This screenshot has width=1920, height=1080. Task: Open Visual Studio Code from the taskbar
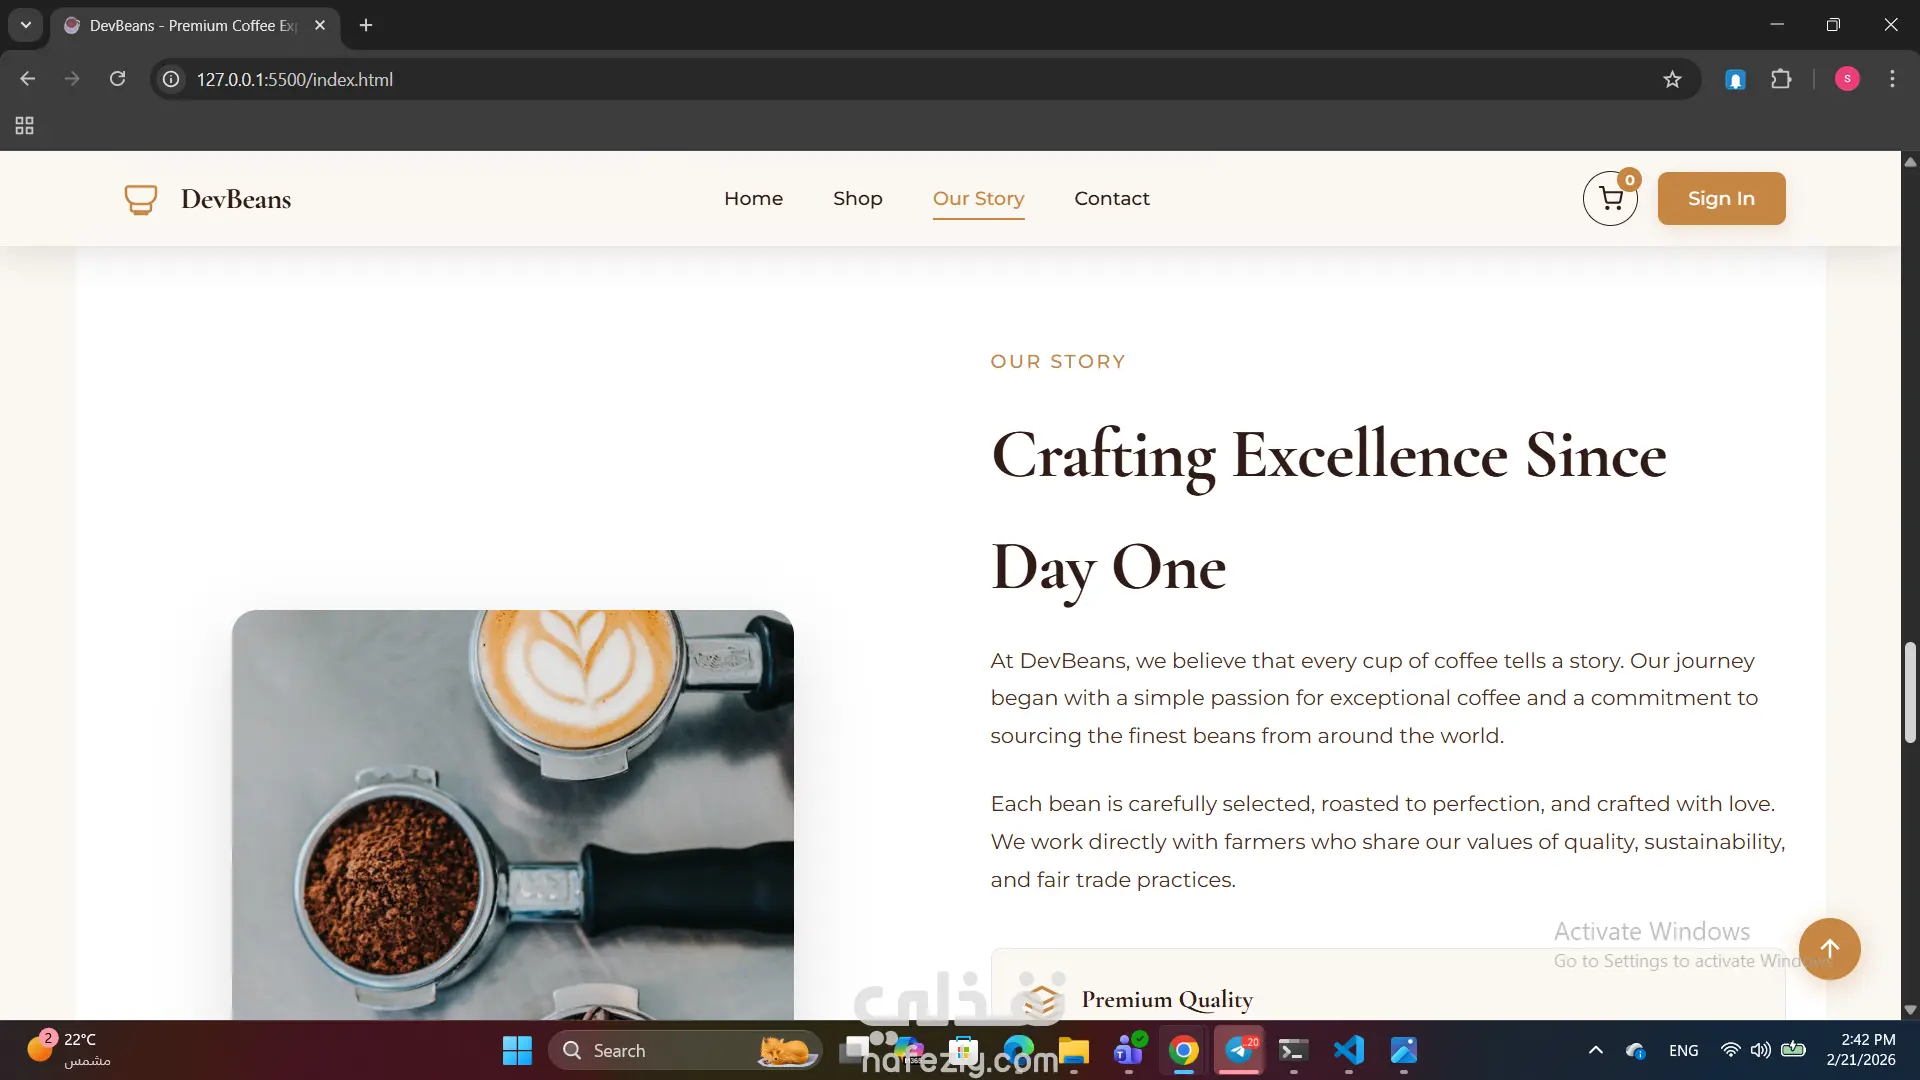(1348, 1050)
